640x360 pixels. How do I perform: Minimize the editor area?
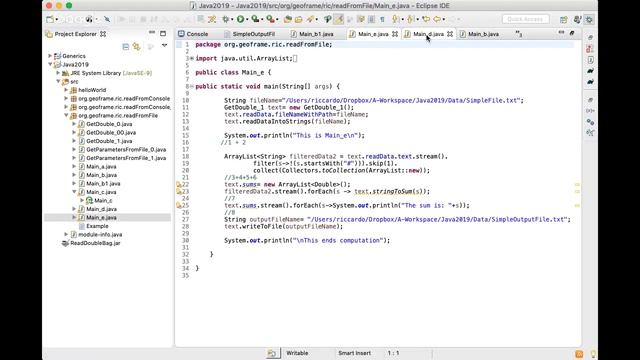561,33
